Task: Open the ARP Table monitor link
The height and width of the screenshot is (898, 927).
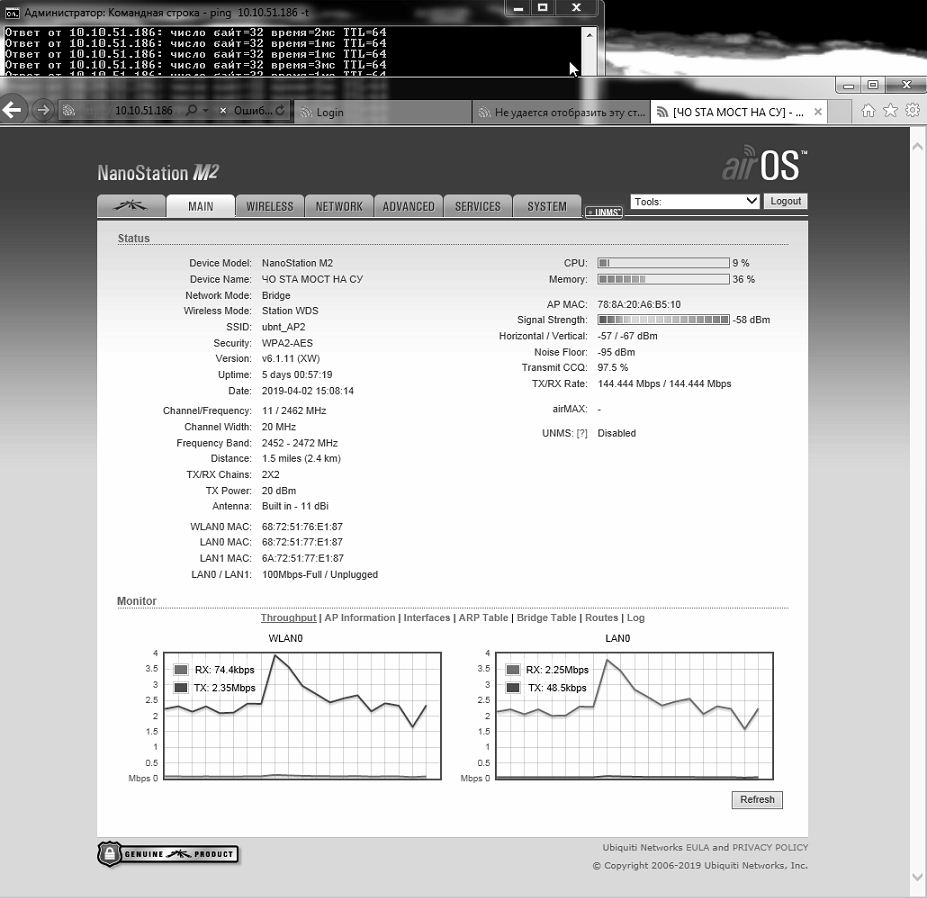Action: click(483, 617)
